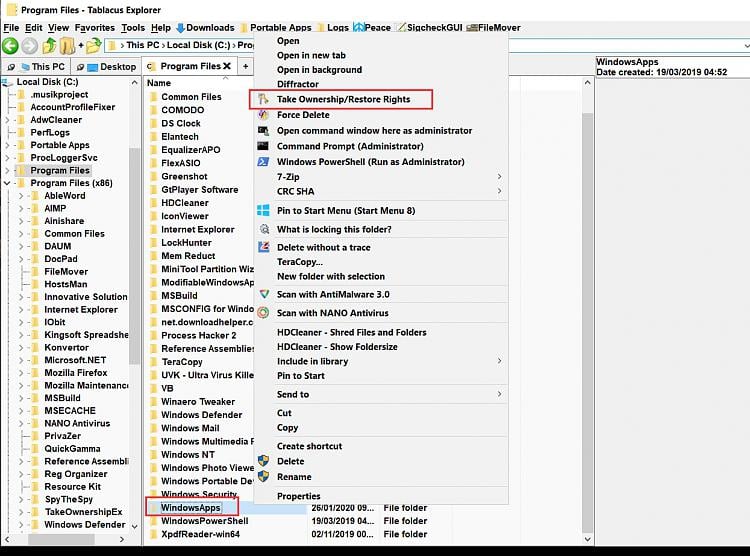The width and height of the screenshot is (750, 556).
Task: Collapse Program Files (x86) tree node
Action: pyautogui.click(x=7, y=183)
